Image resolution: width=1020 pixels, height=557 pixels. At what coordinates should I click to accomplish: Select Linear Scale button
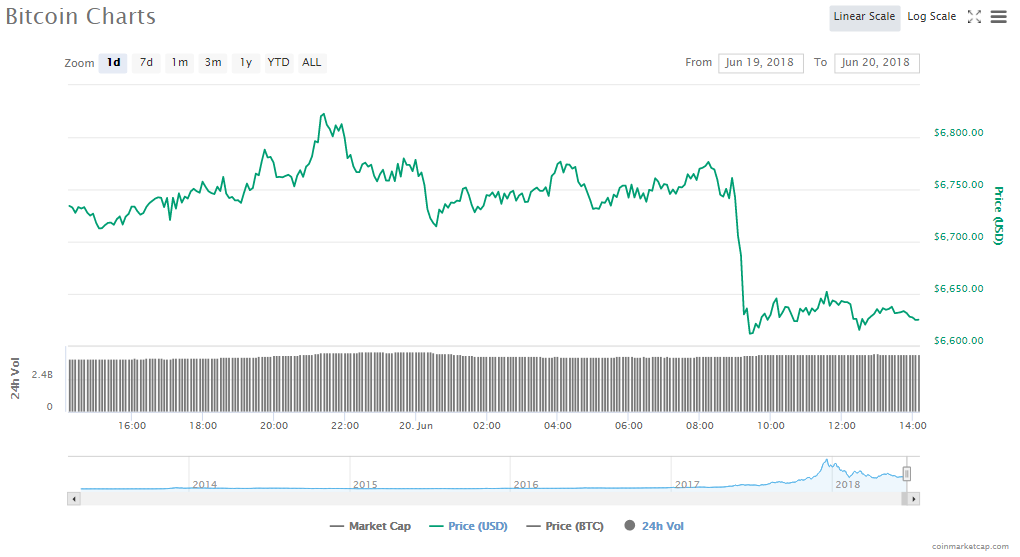(864, 17)
